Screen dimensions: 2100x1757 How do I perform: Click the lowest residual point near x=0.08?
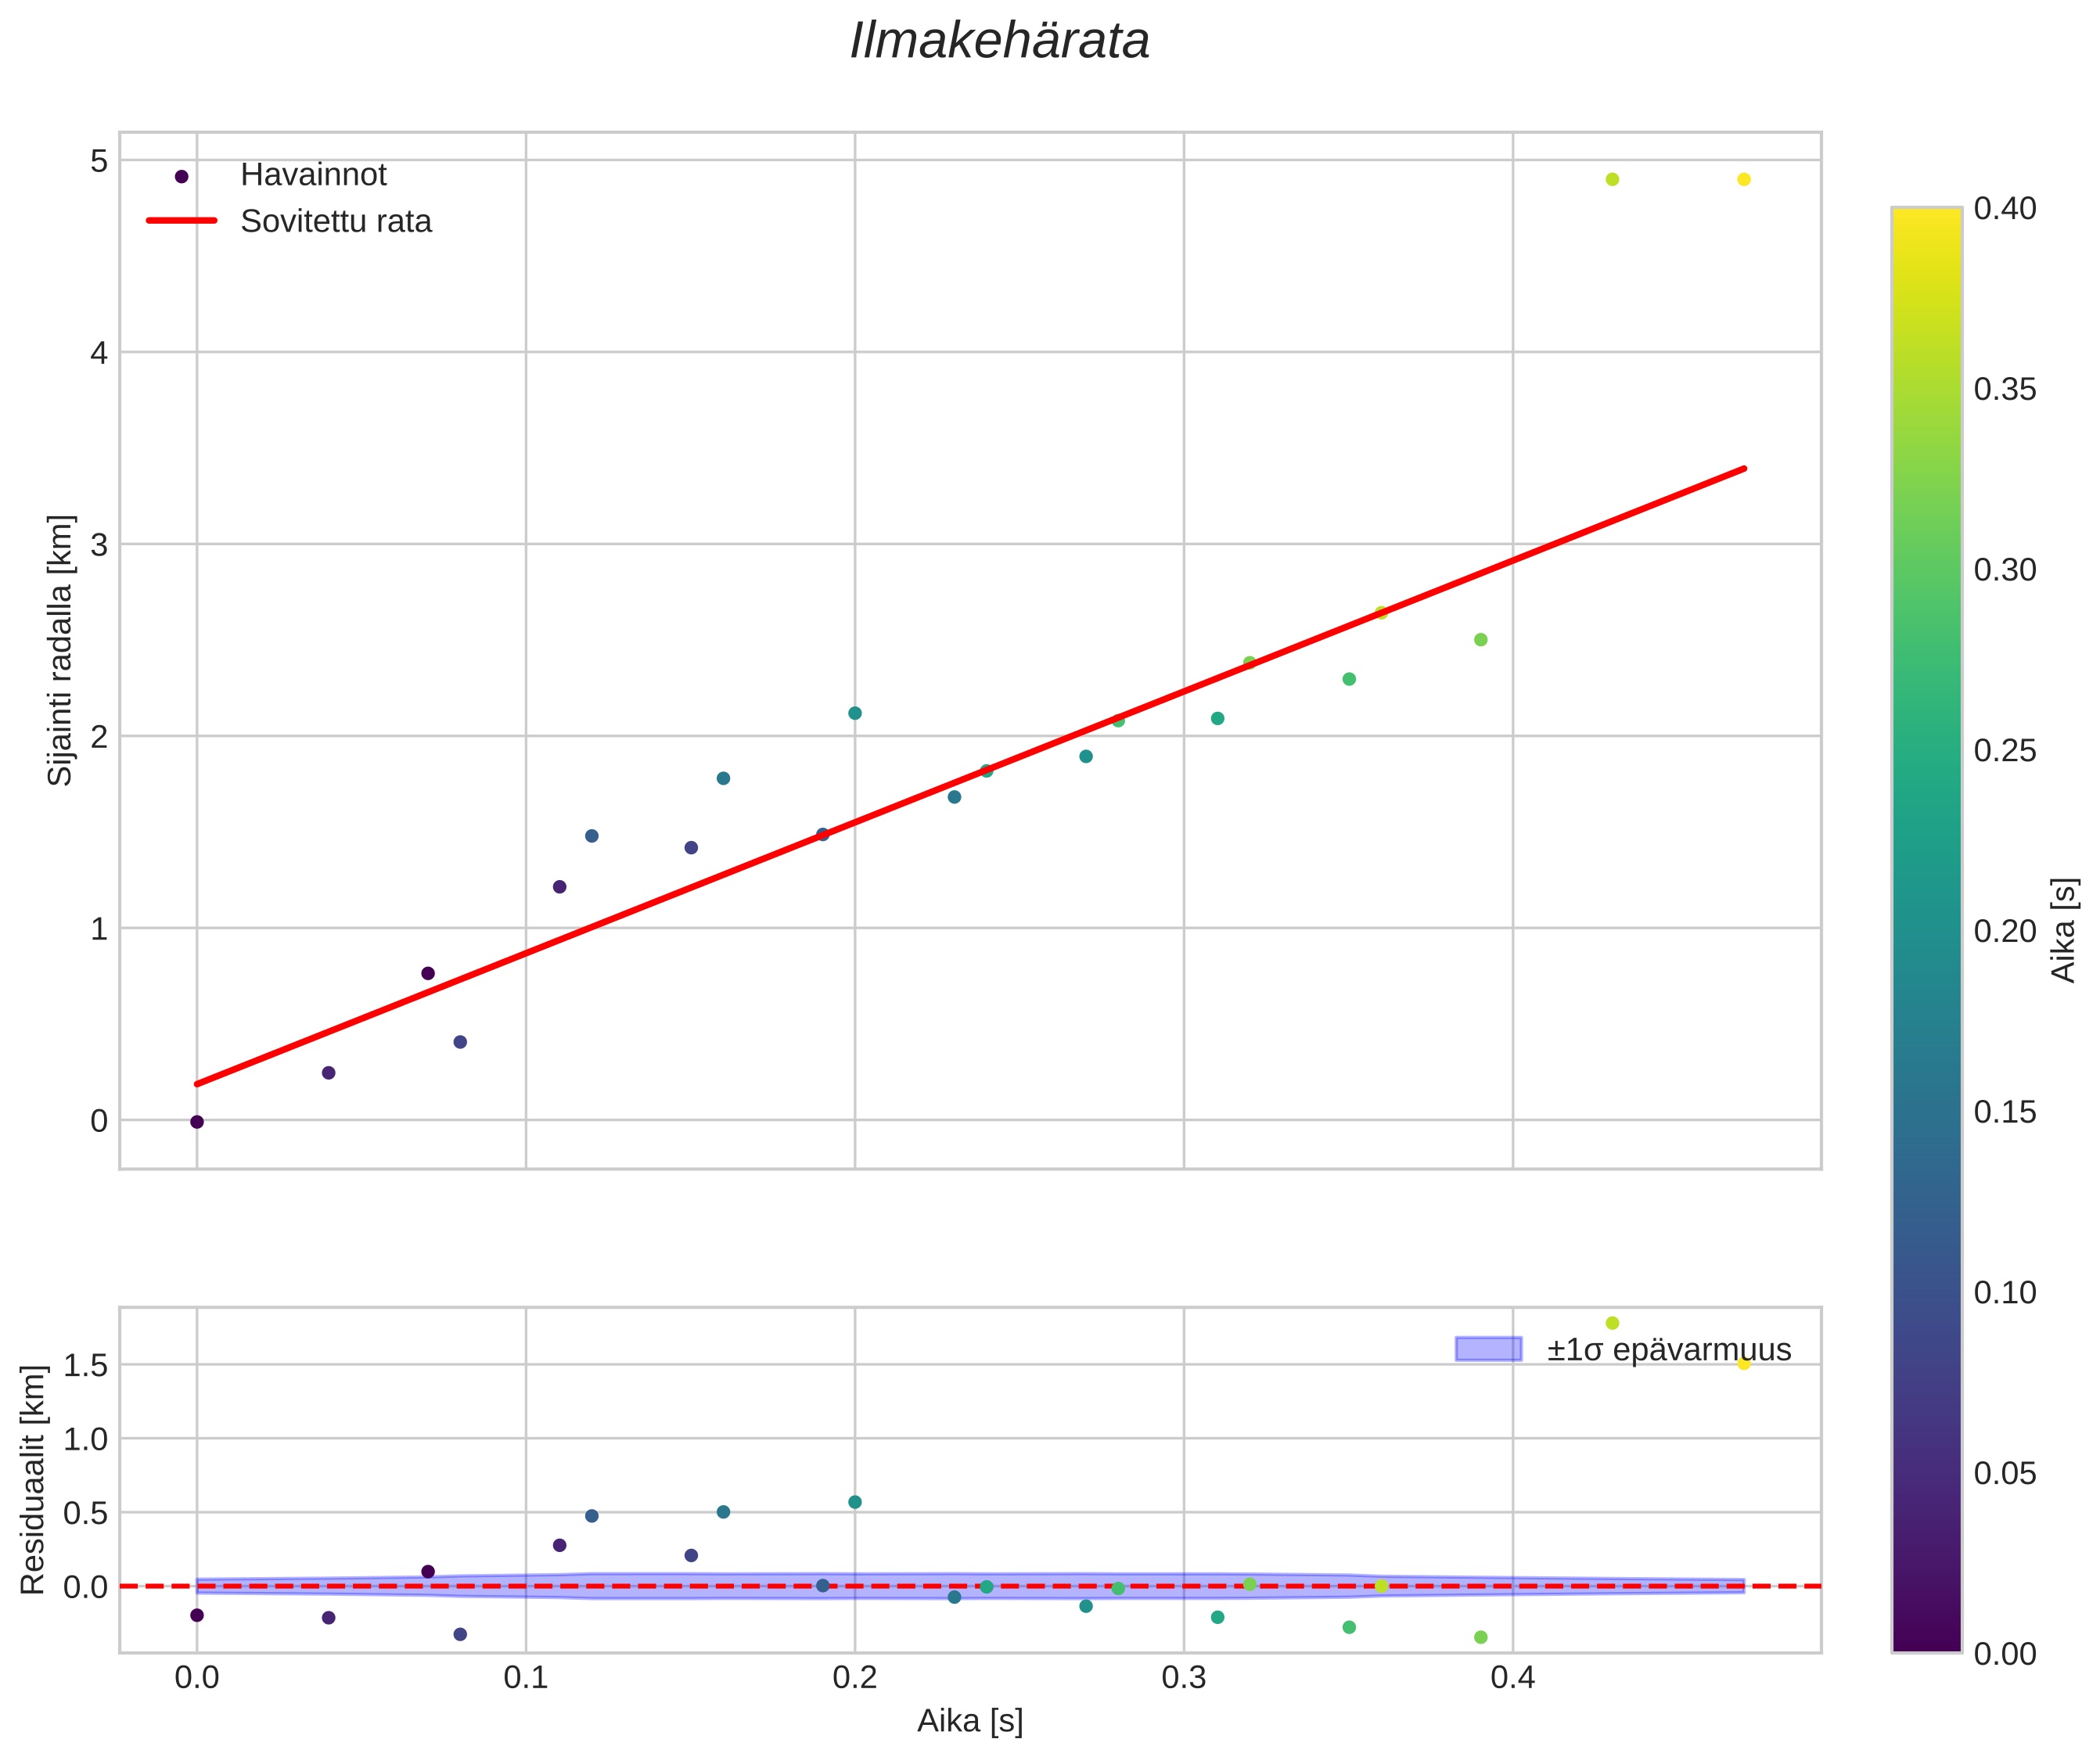pos(460,1634)
